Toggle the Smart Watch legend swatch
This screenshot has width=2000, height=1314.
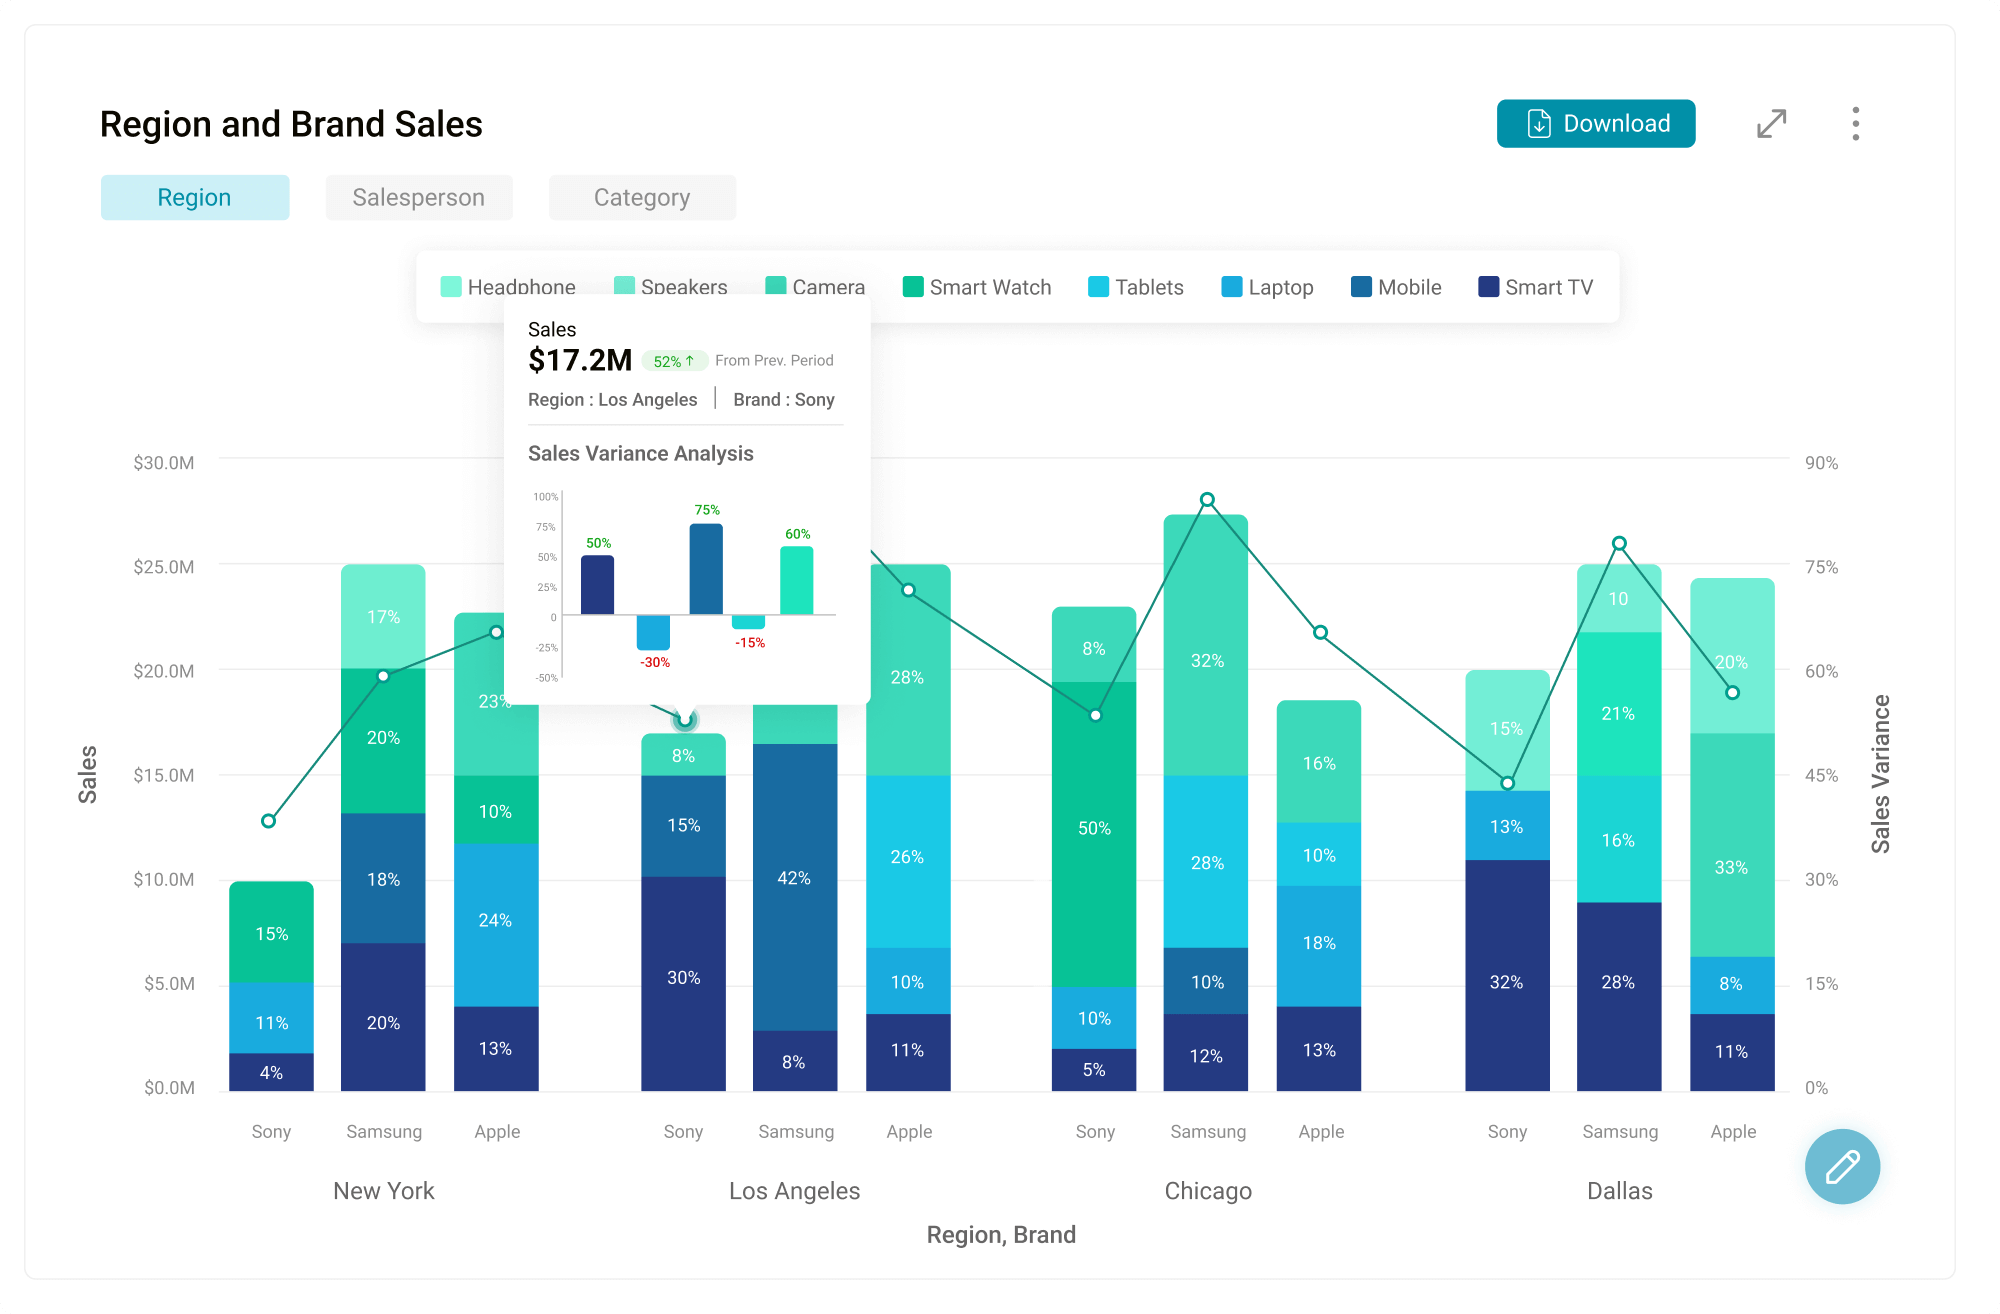pos(913,287)
